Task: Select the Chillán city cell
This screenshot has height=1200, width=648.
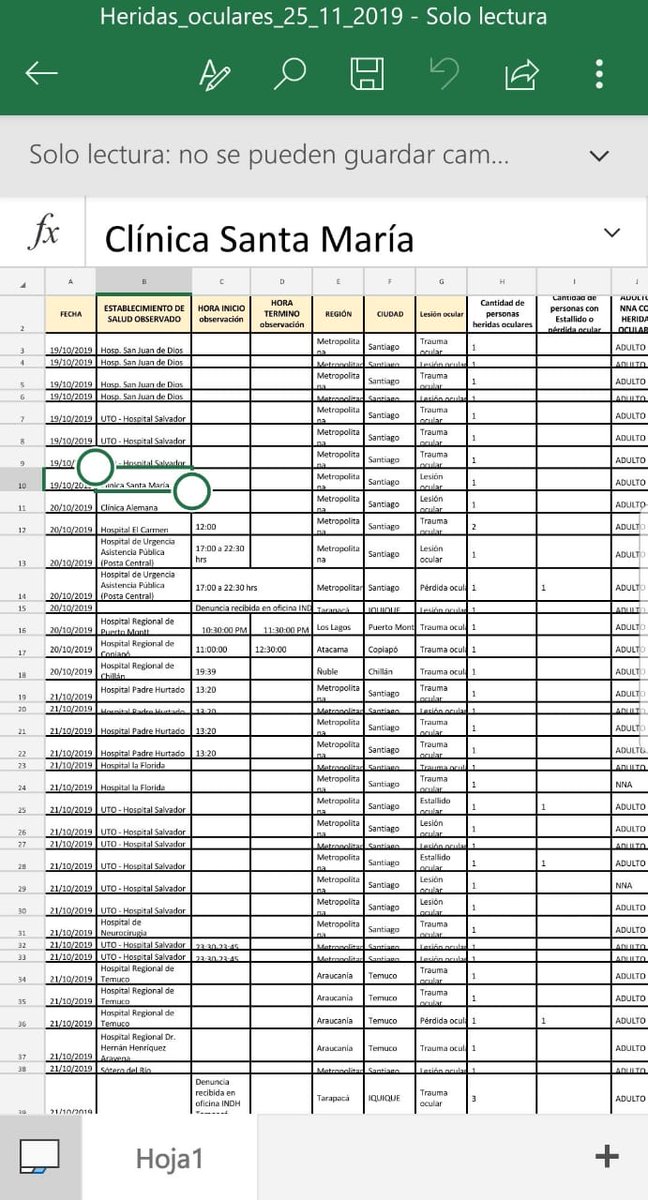Action: coord(390,671)
